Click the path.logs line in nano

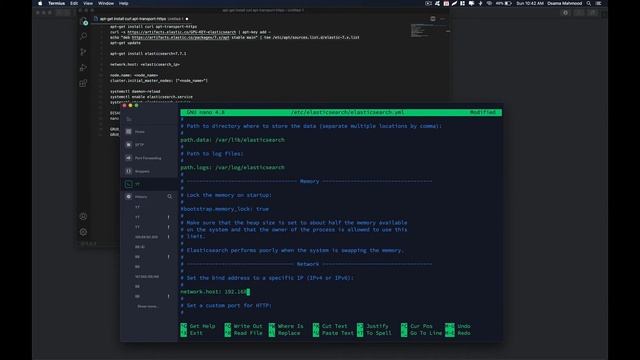[233, 167]
